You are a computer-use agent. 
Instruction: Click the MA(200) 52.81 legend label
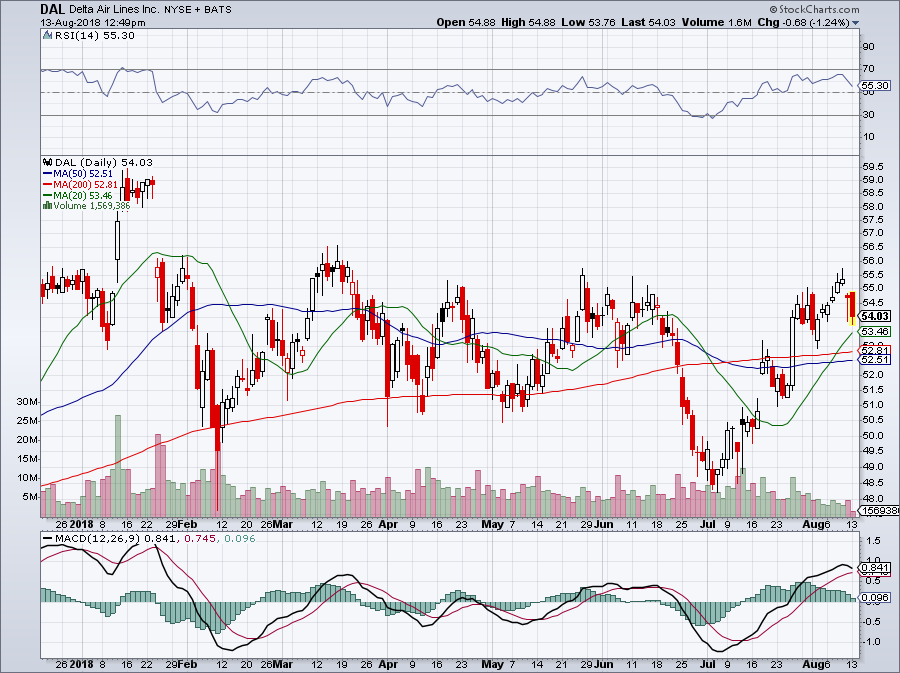click(x=86, y=185)
